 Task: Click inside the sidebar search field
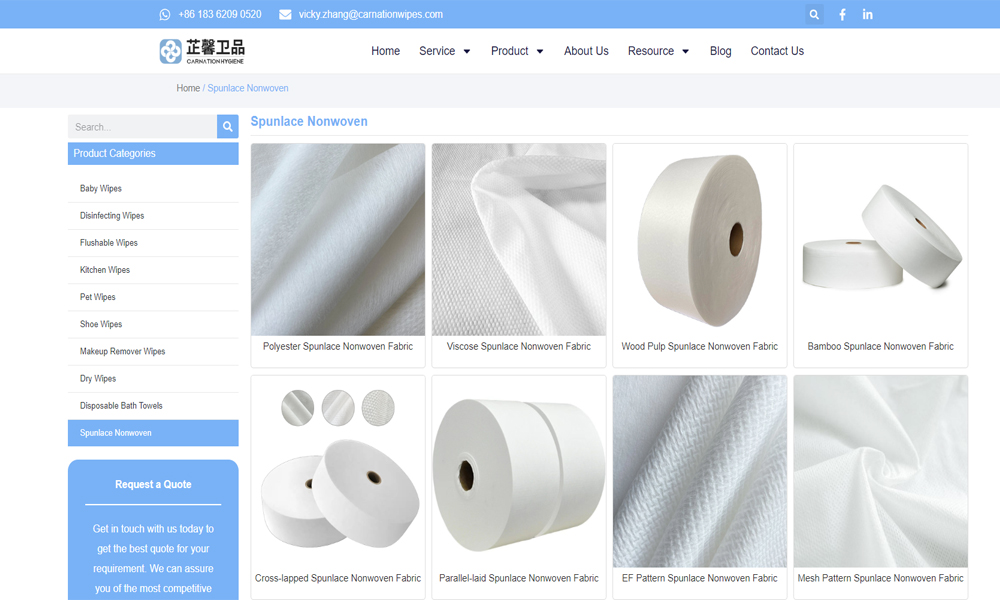coord(140,126)
